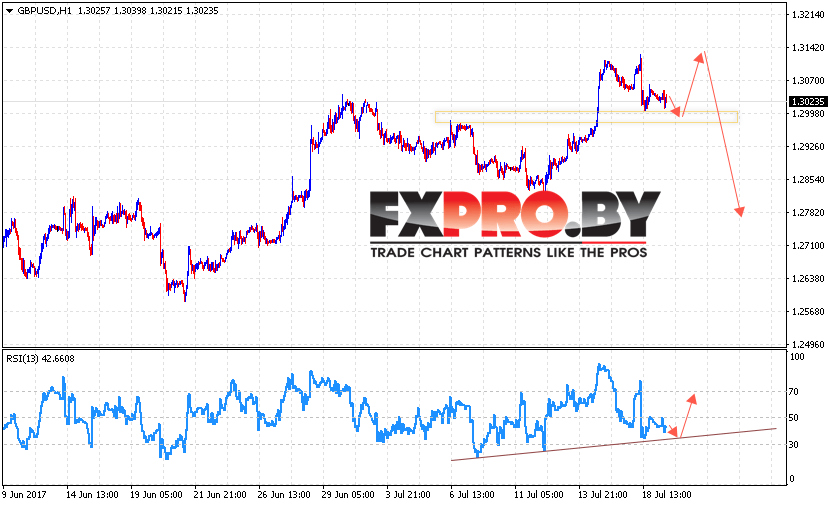Click the 1.29980 price axis label
The width and height of the screenshot is (829, 506).
[x=808, y=114]
